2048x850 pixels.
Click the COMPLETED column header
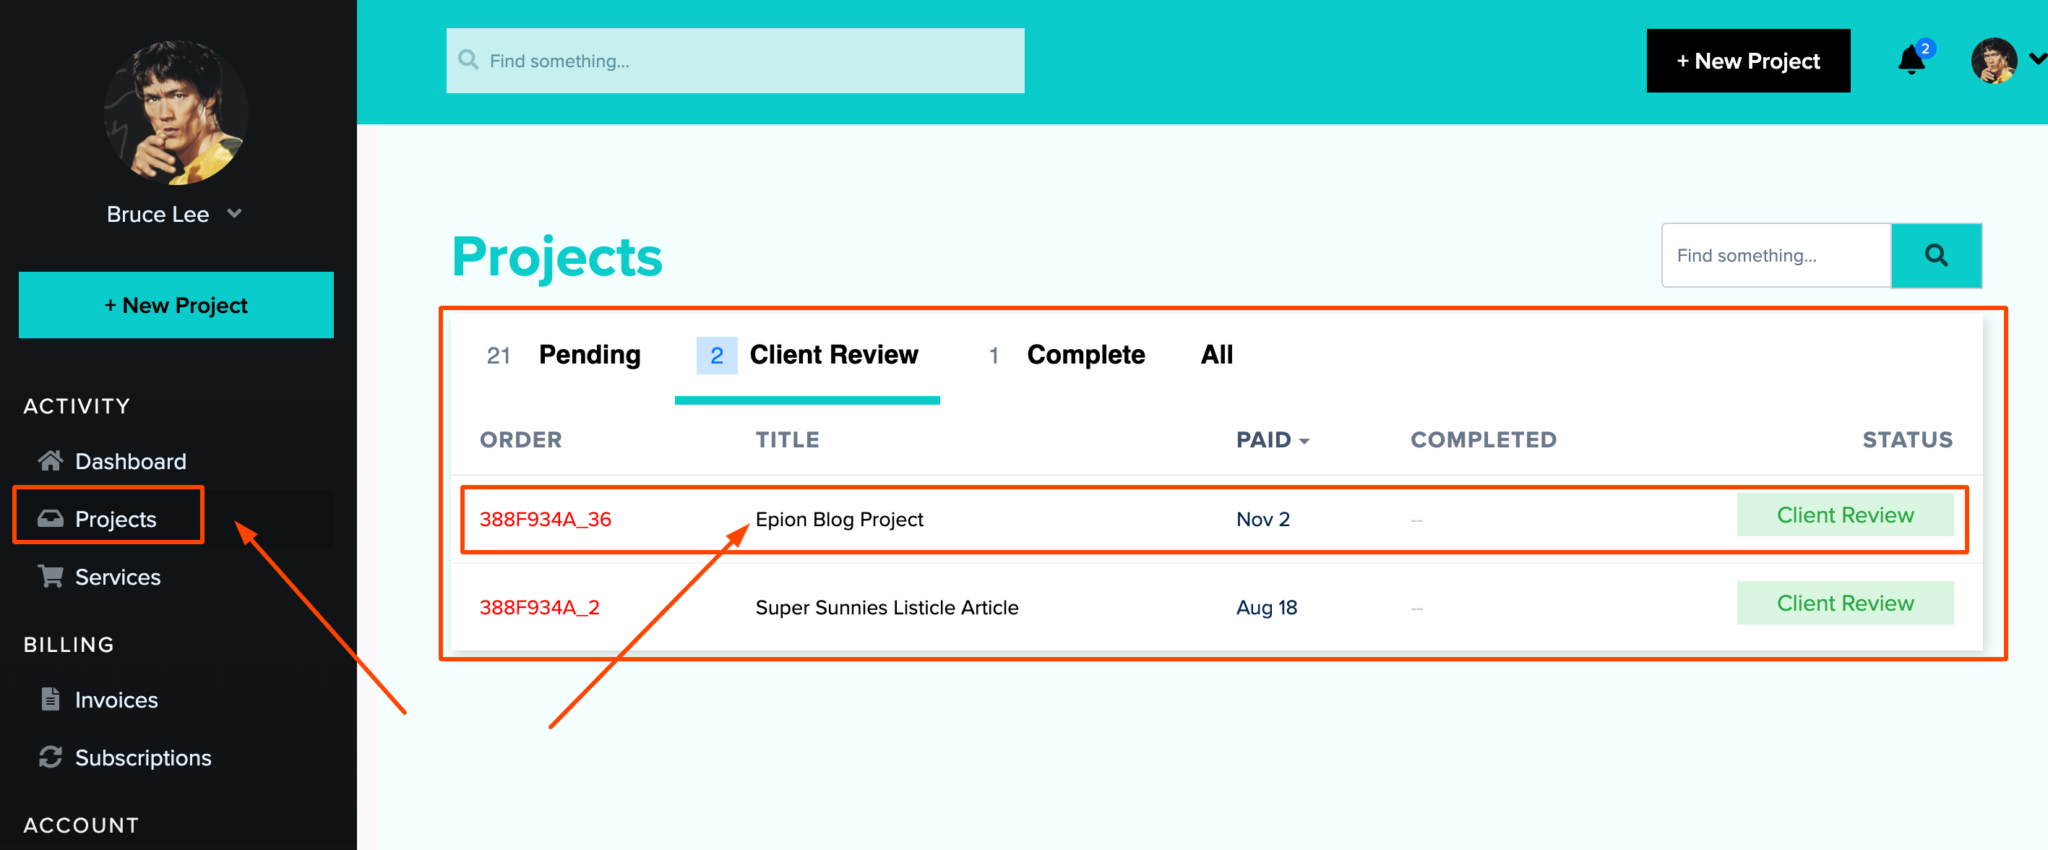coord(1483,439)
